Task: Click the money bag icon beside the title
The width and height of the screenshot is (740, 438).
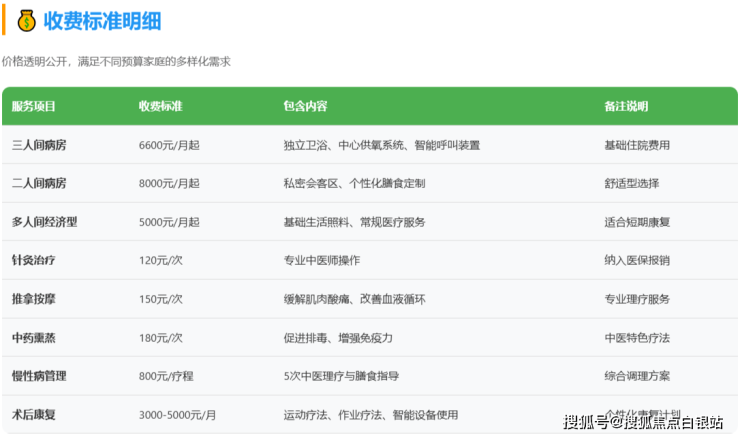Action: point(26,21)
